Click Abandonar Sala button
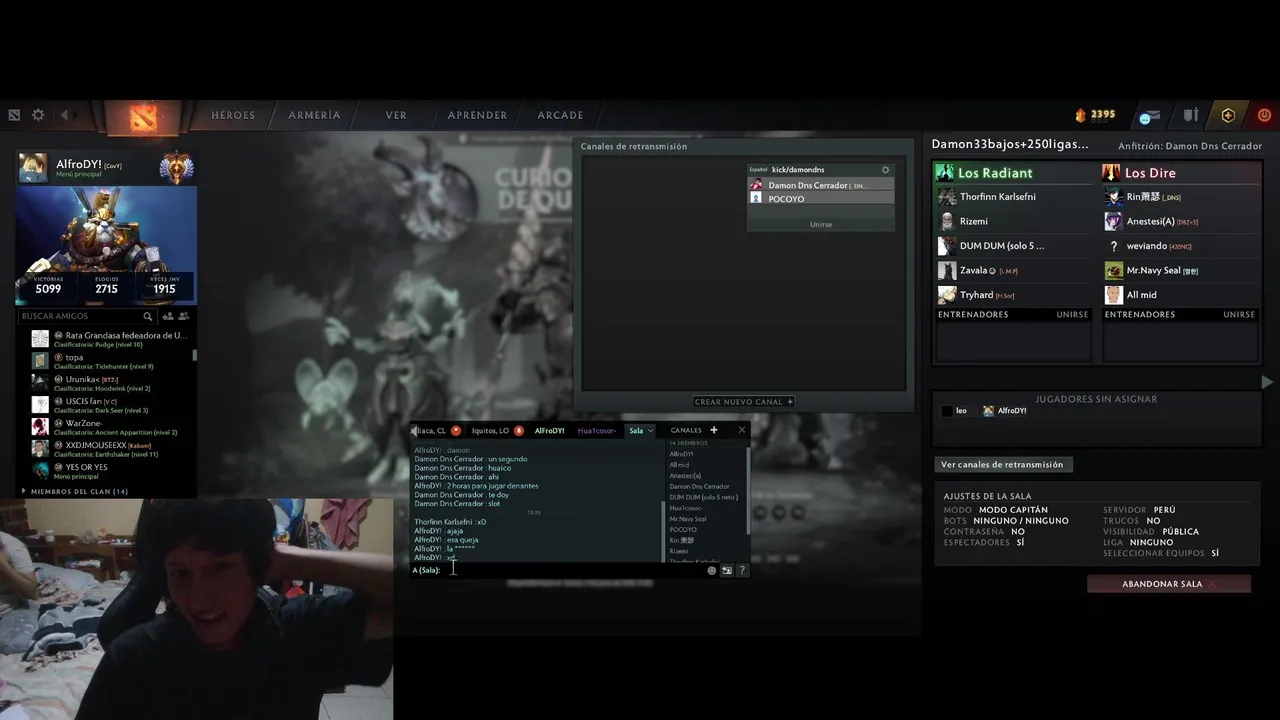Viewport: 1280px width, 720px height. point(1168,584)
